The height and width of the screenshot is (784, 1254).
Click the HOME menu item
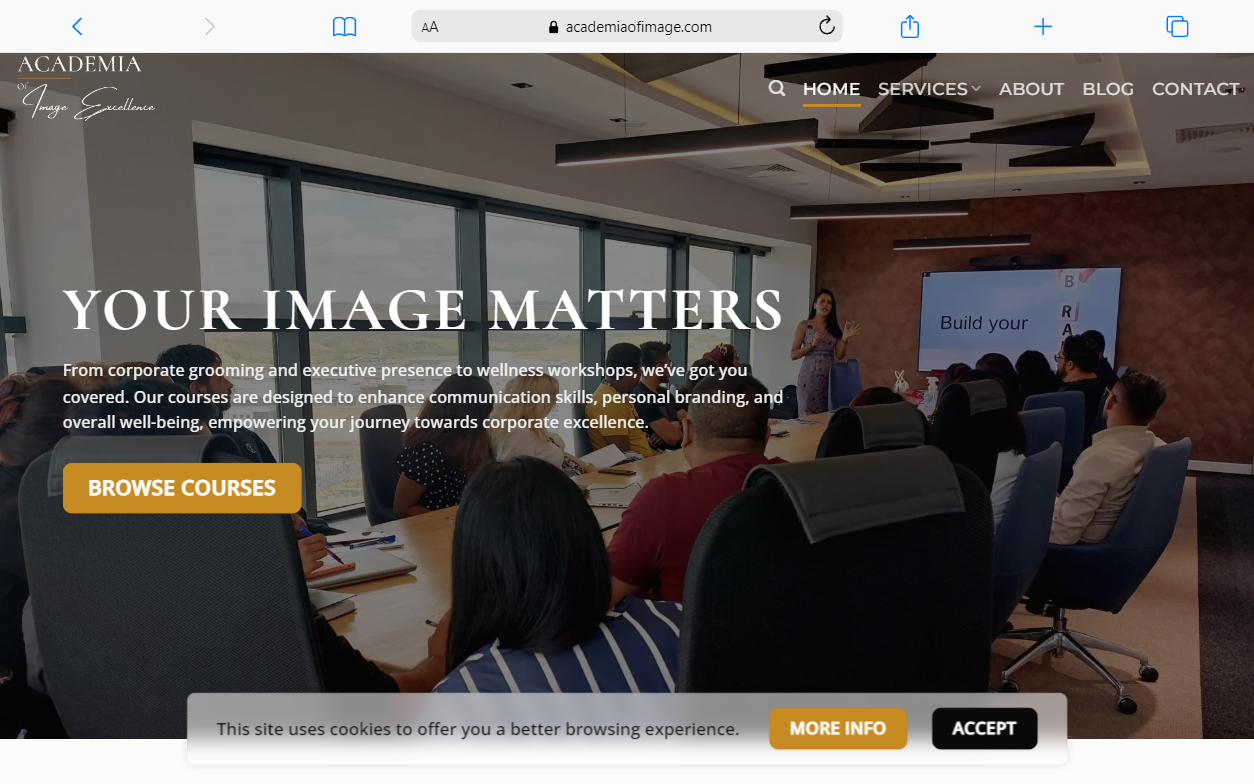point(831,89)
